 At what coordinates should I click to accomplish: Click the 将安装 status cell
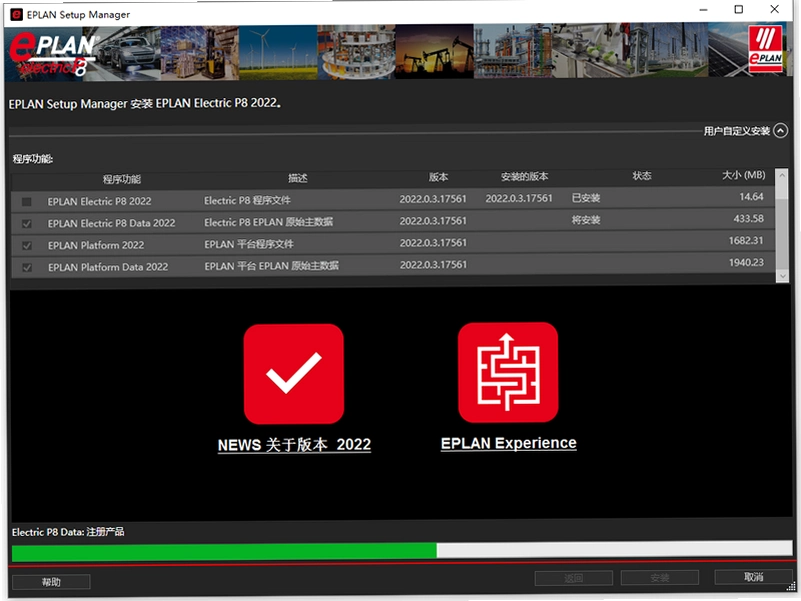tap(586, 220)
